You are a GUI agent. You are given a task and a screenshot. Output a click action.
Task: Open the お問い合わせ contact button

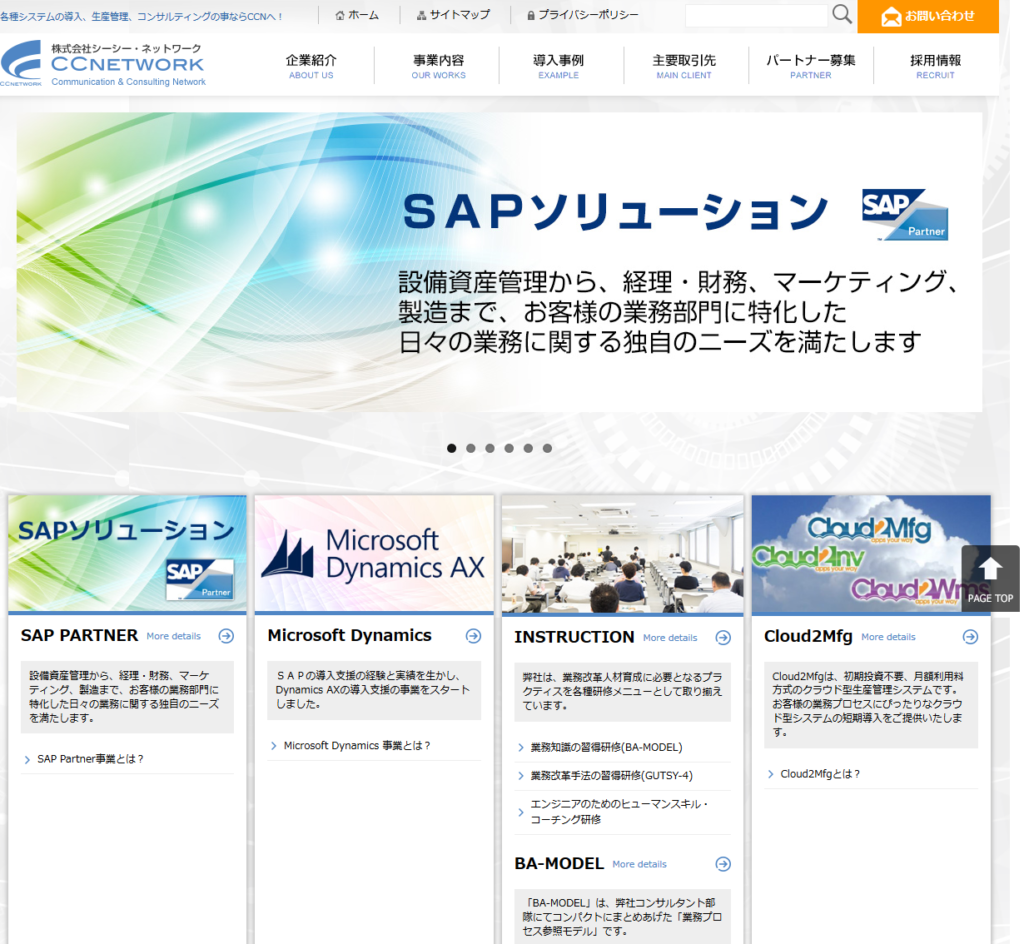coord(928,16)
